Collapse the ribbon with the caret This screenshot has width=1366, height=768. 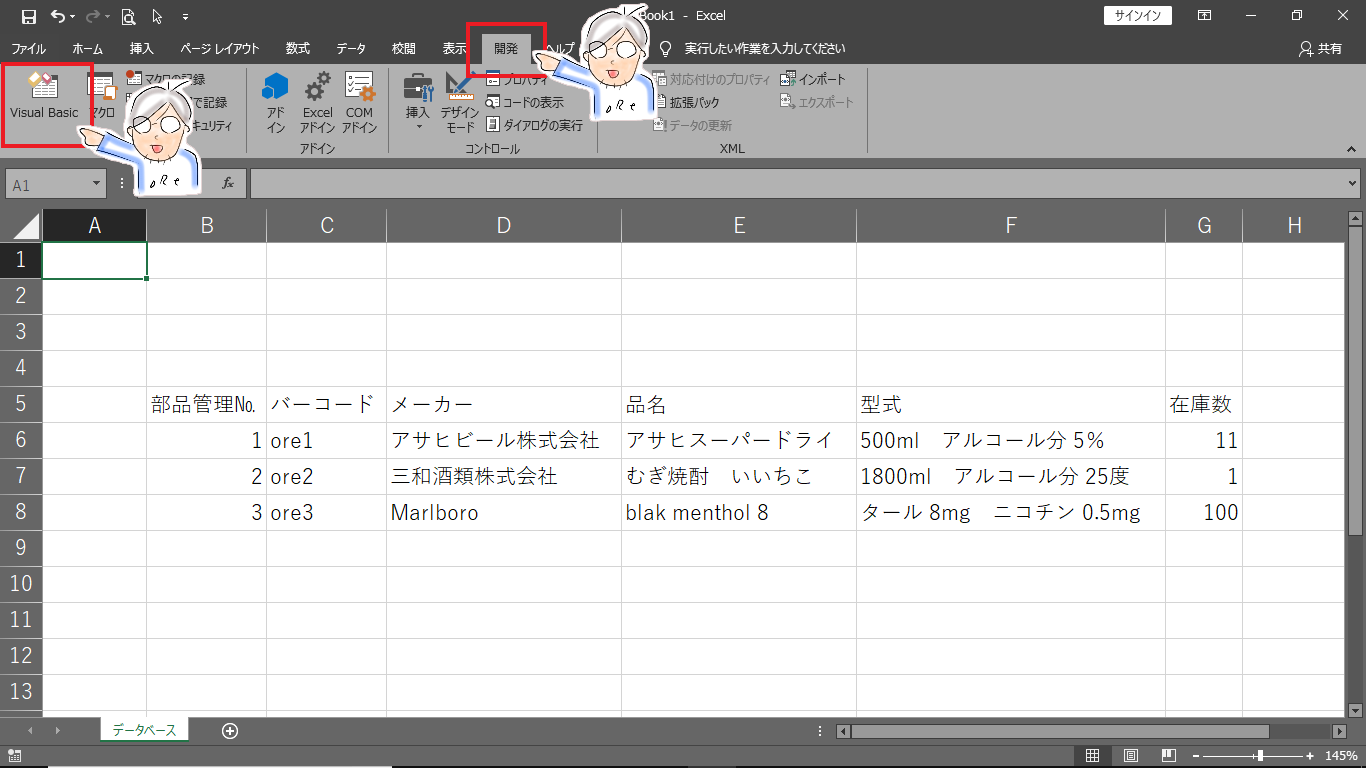pyautogui.click(x=1351, y=149)
